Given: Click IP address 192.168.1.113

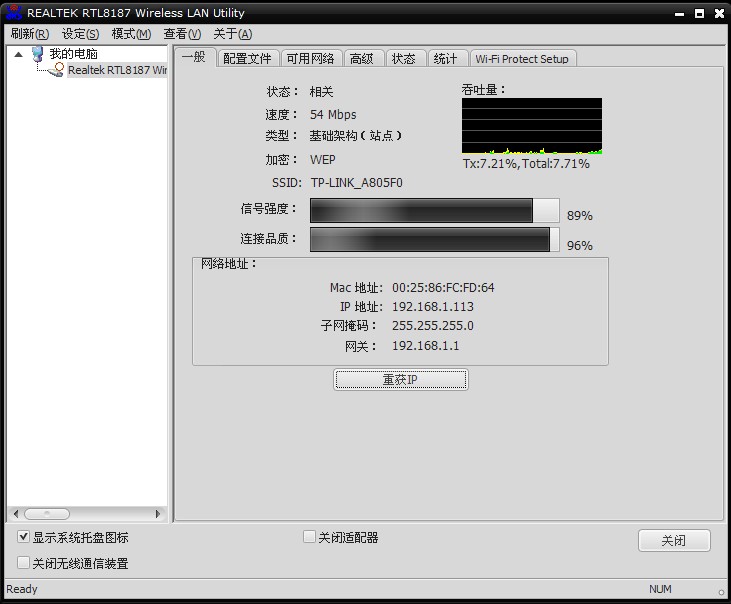Looking at the screenshot, I should 433,307.
